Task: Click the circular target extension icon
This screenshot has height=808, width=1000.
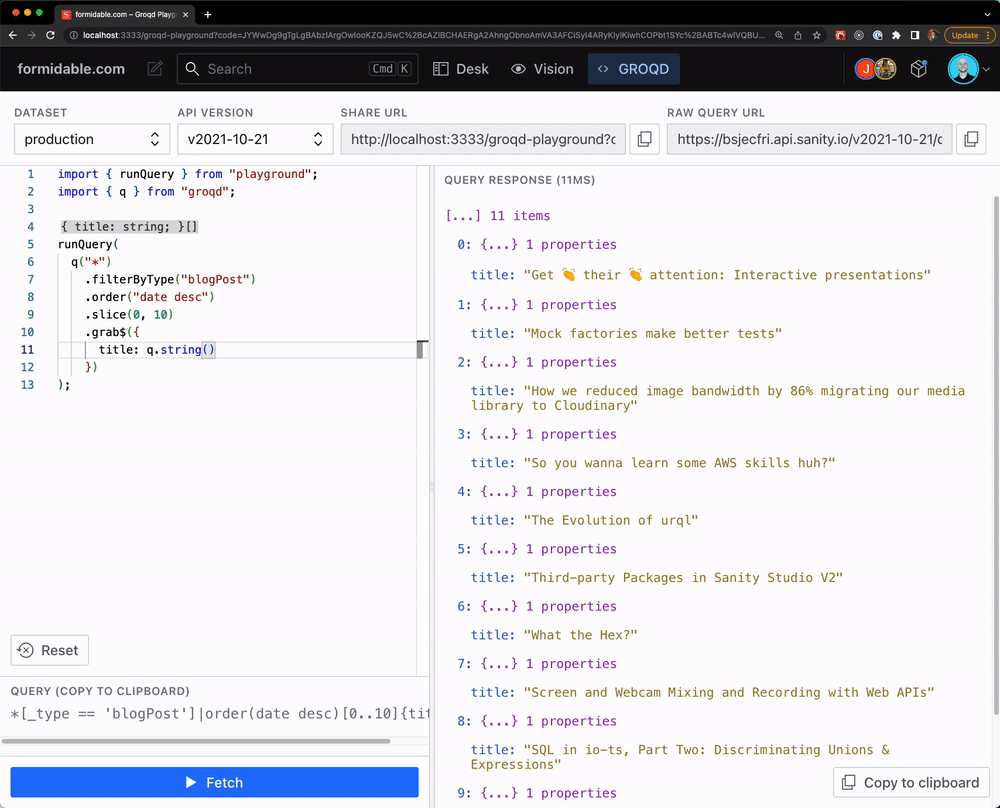Action: coord(859,35)
